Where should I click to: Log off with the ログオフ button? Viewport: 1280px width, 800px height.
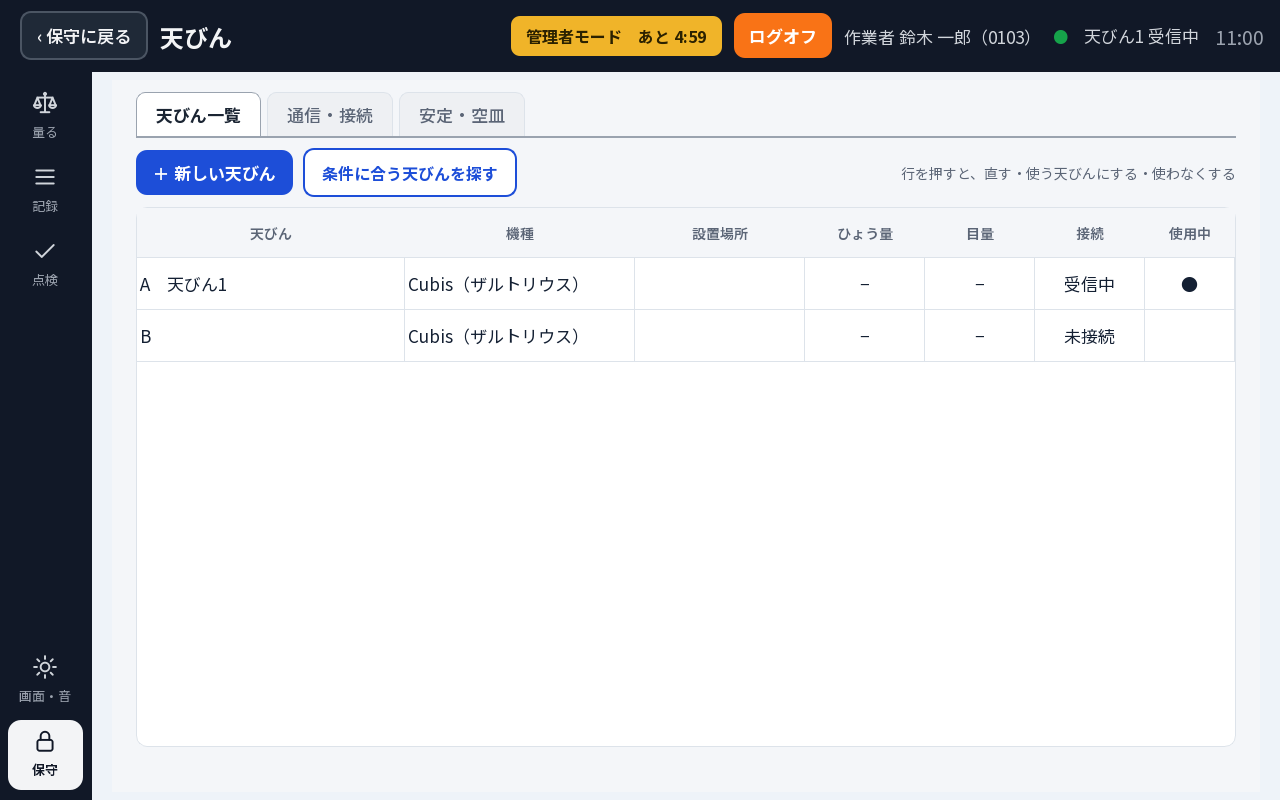click(783, 36)
